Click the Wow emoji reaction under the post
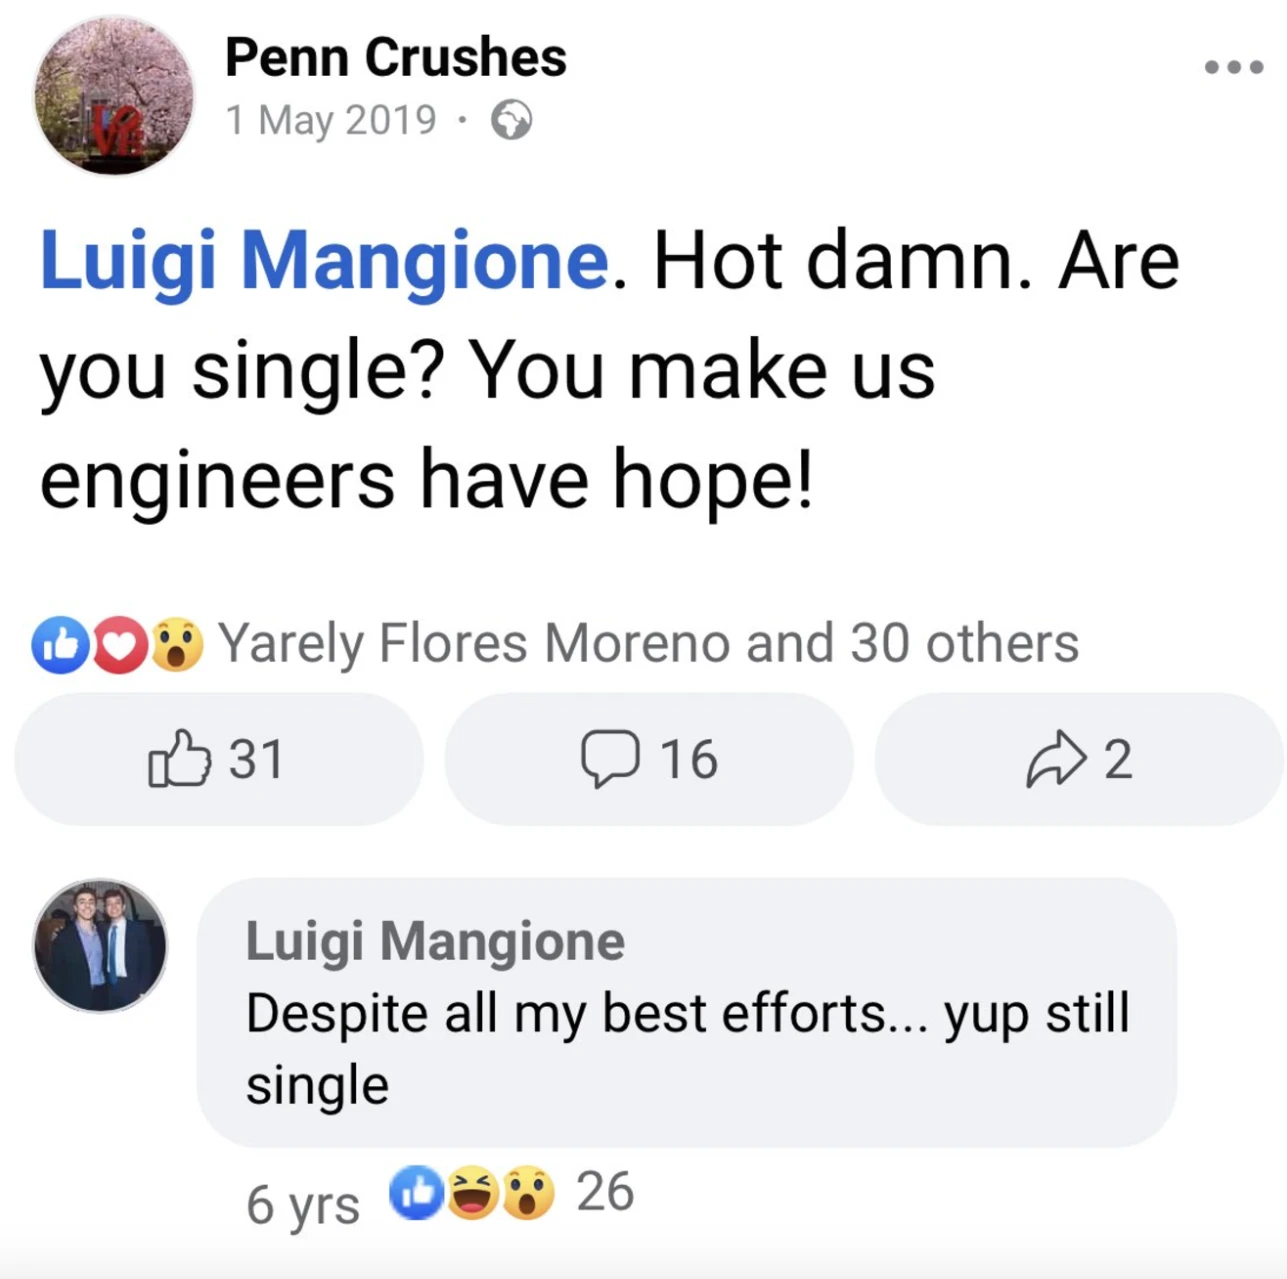The width and height of the screenshot is (1287, 1279). click(177, 644)
